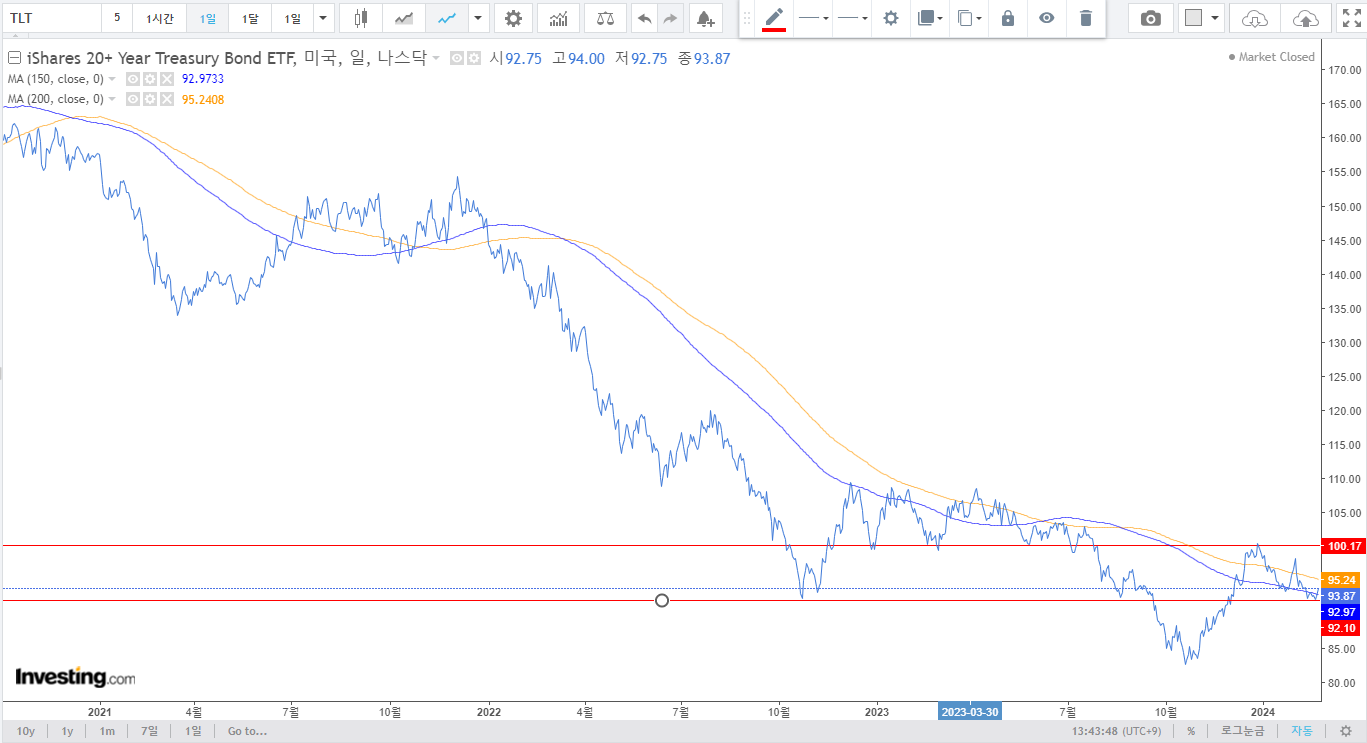This screenshot has width=1367, height=743.
Task: Select the highlighted 1일 interval
Action: 207,18
